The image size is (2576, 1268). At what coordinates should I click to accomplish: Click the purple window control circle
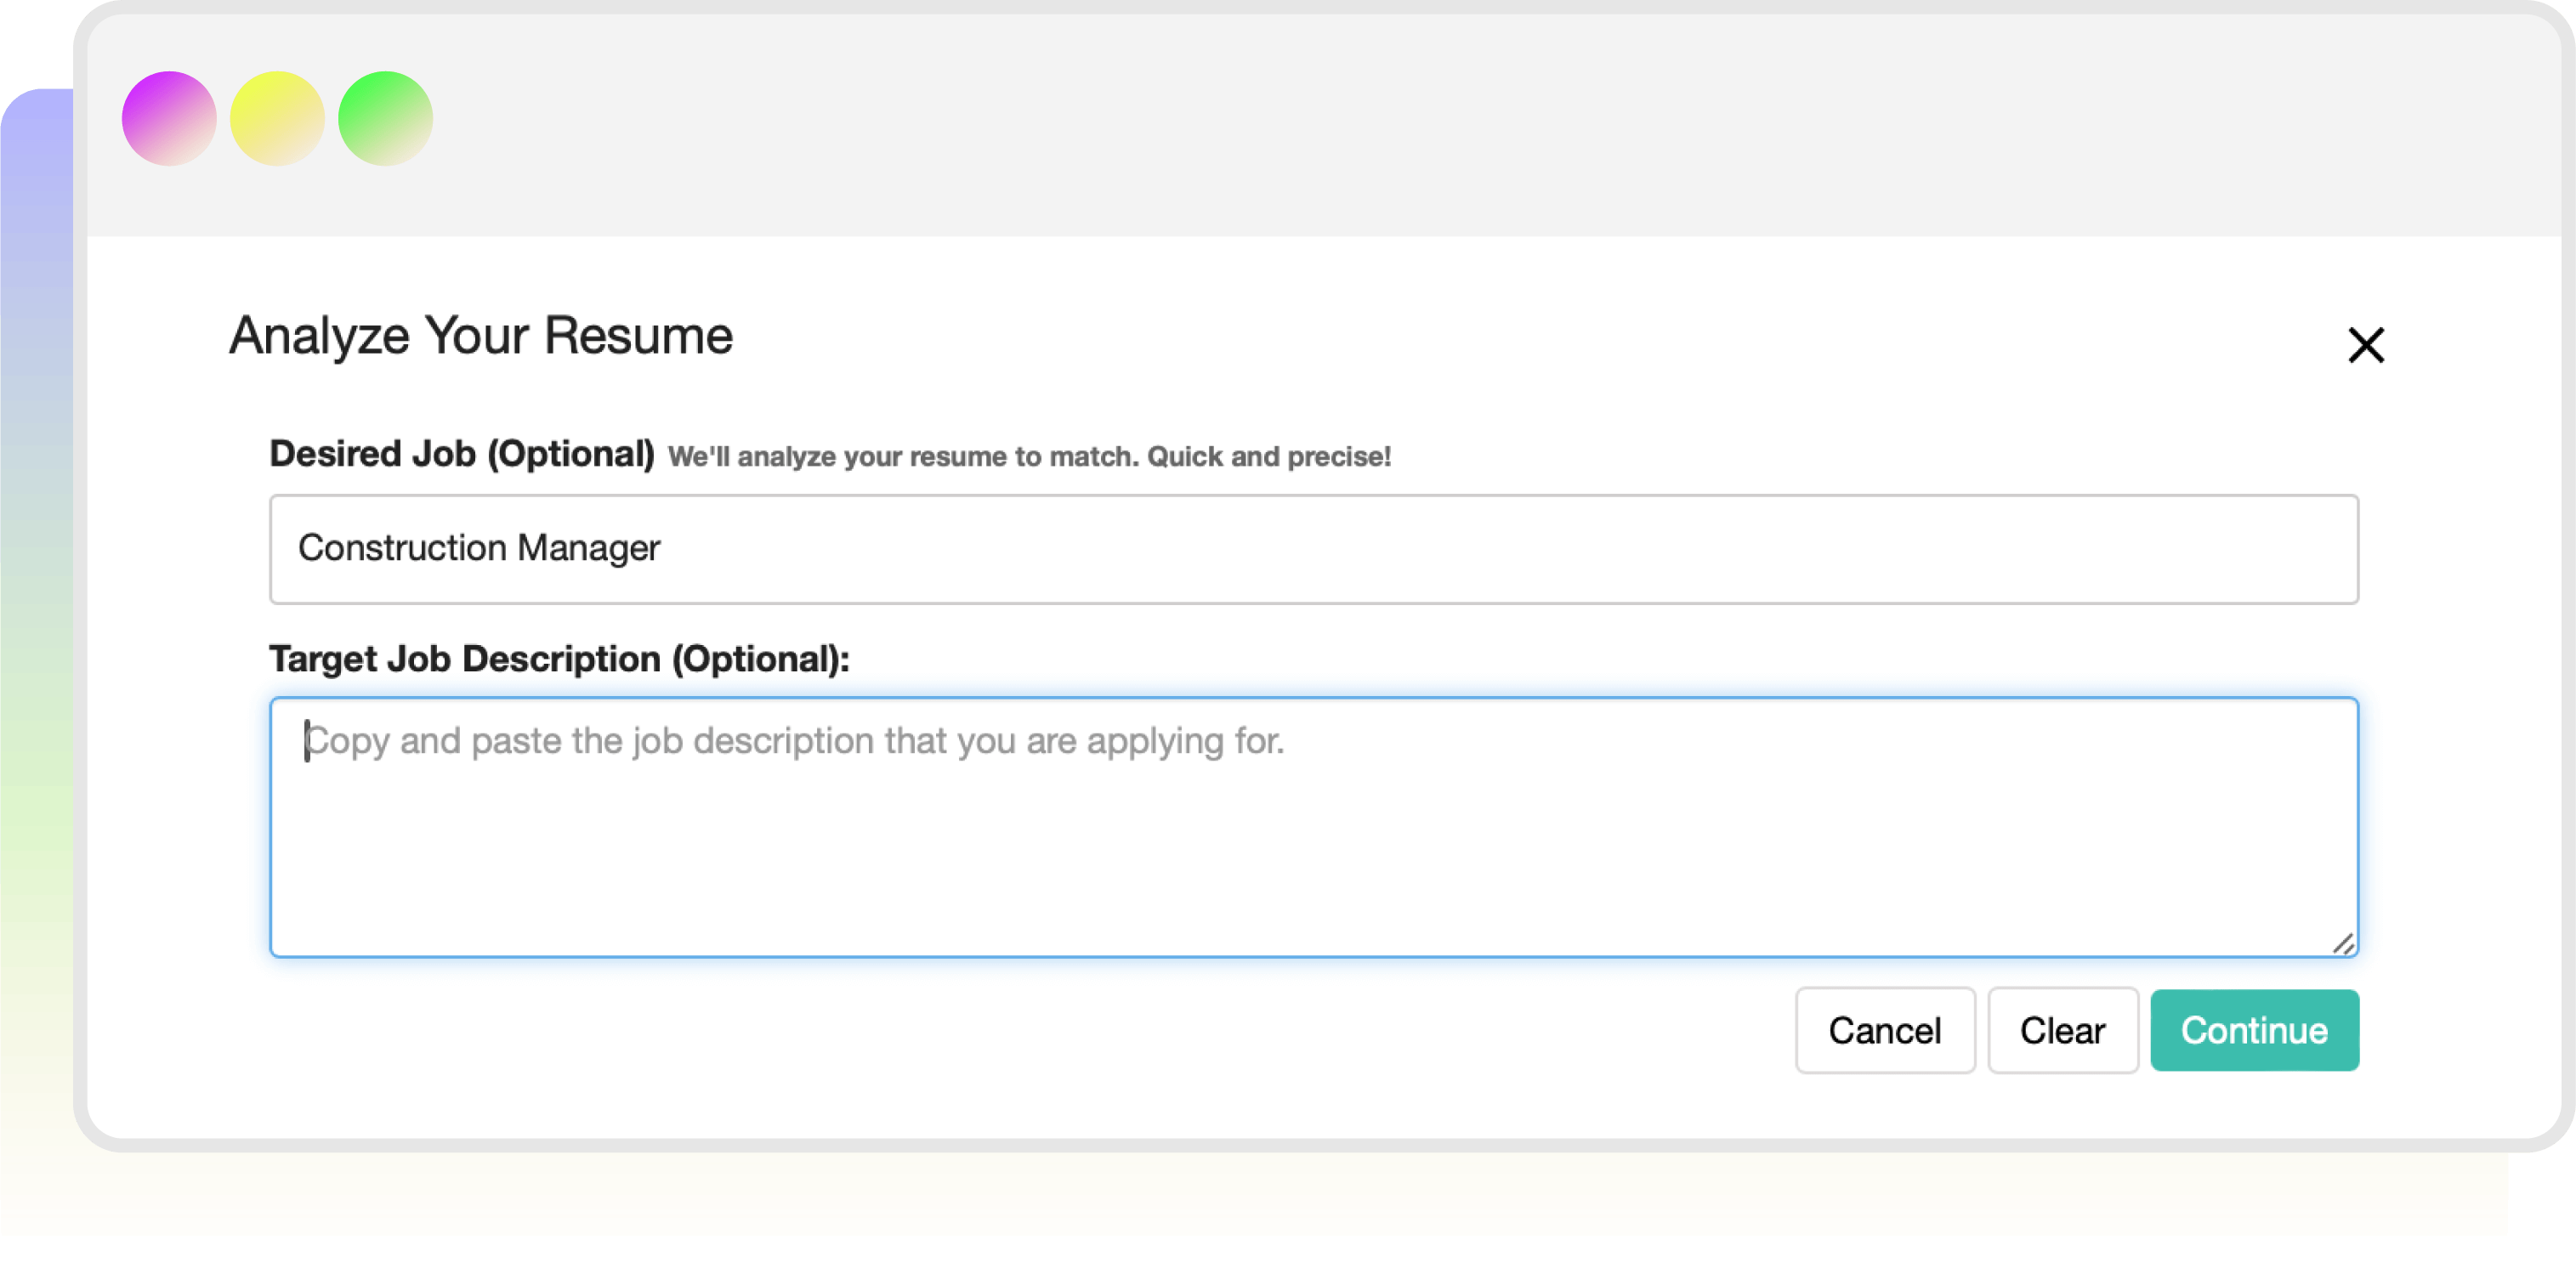(169, 117)
